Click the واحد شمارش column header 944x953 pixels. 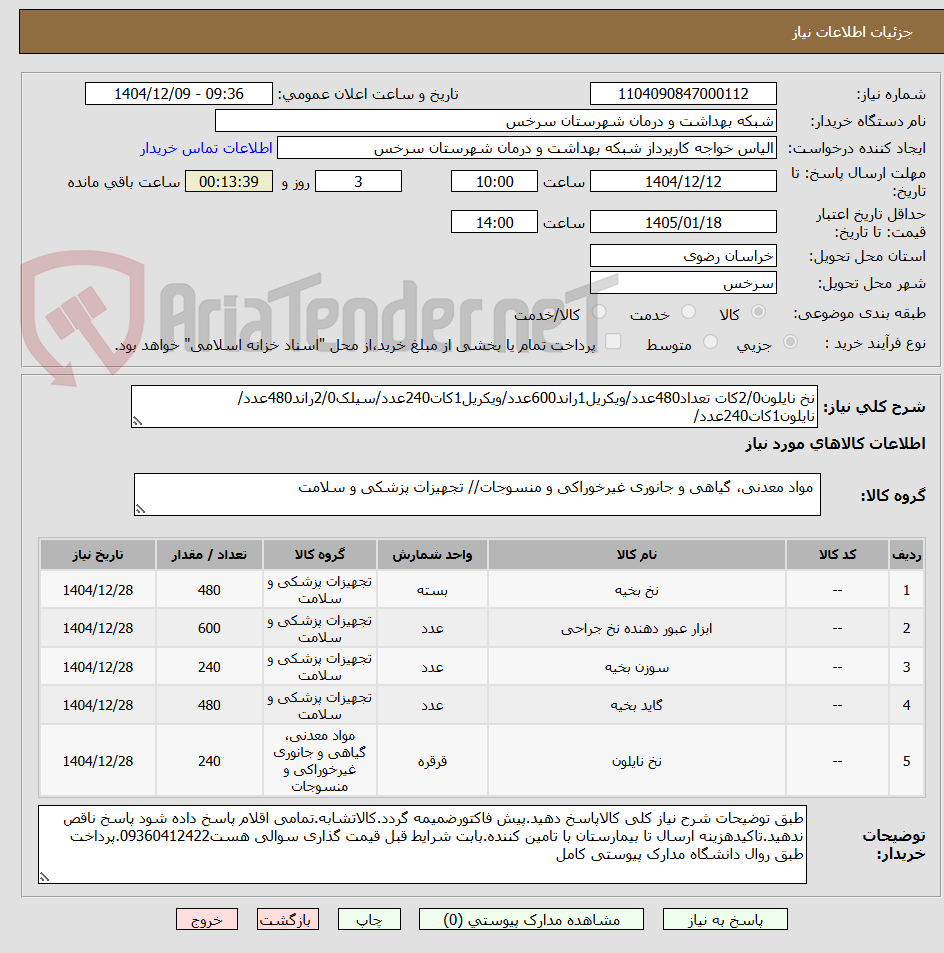(x=432, y=554)
